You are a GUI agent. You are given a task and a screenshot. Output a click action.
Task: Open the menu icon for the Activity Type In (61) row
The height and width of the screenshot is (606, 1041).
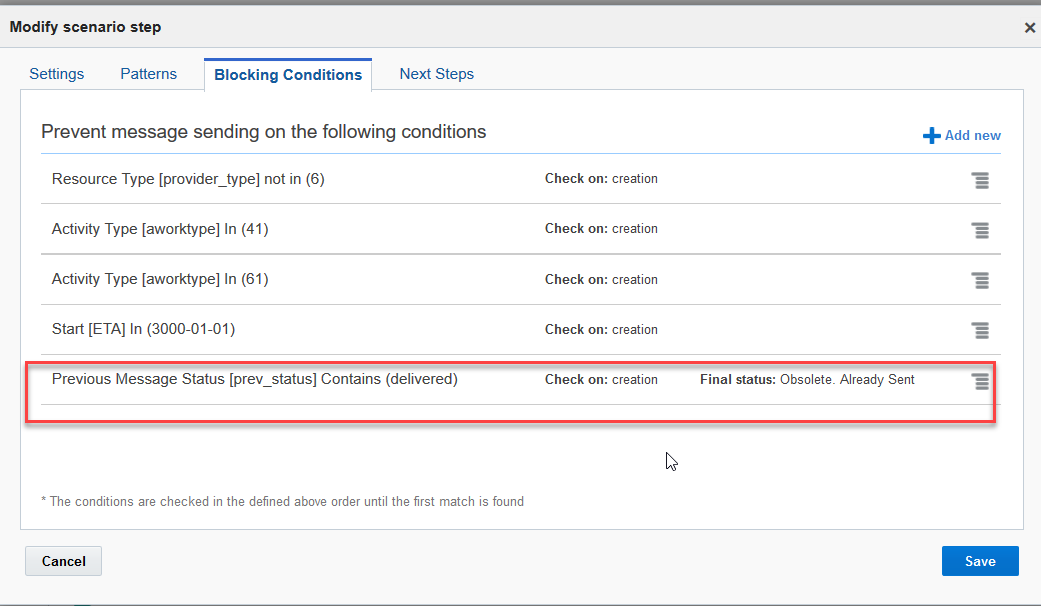point(980,280)
